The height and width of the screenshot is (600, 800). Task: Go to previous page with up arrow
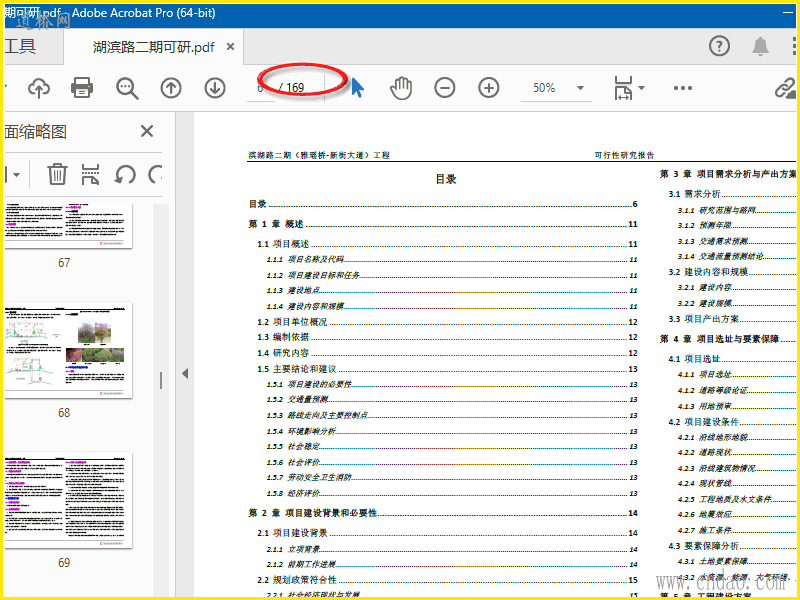pyautogui.click(x=171, y=88)
